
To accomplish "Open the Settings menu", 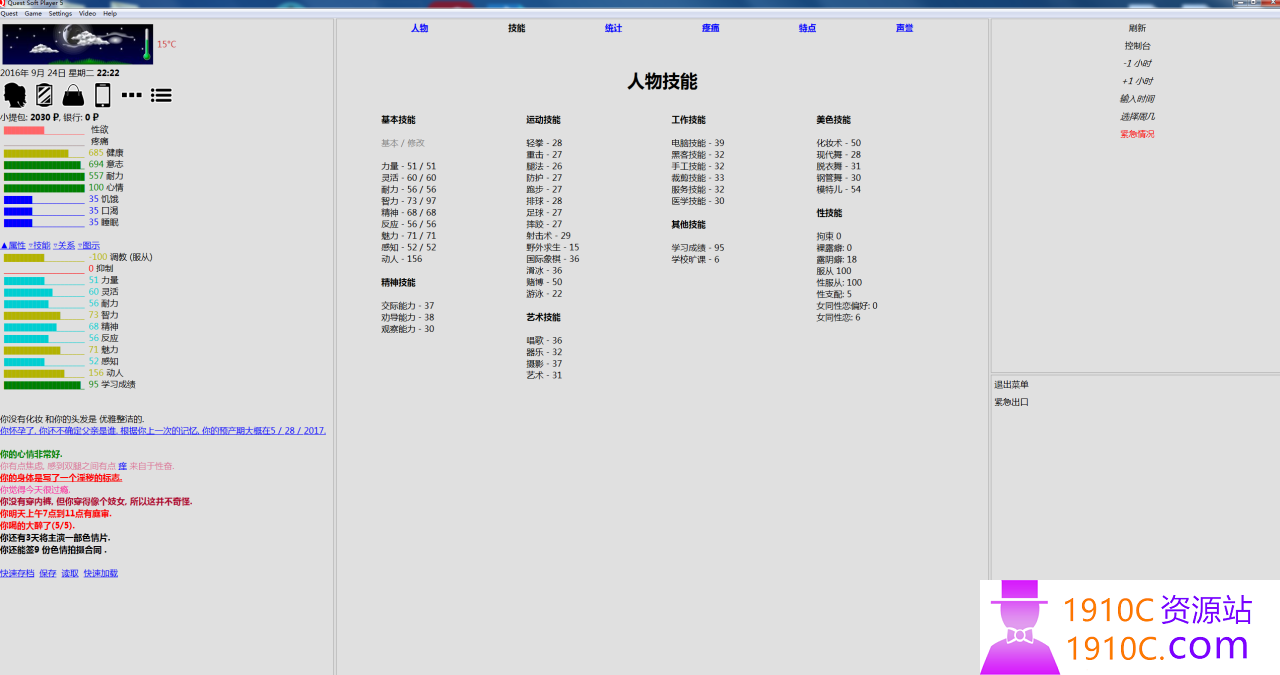I will [60, 14].
